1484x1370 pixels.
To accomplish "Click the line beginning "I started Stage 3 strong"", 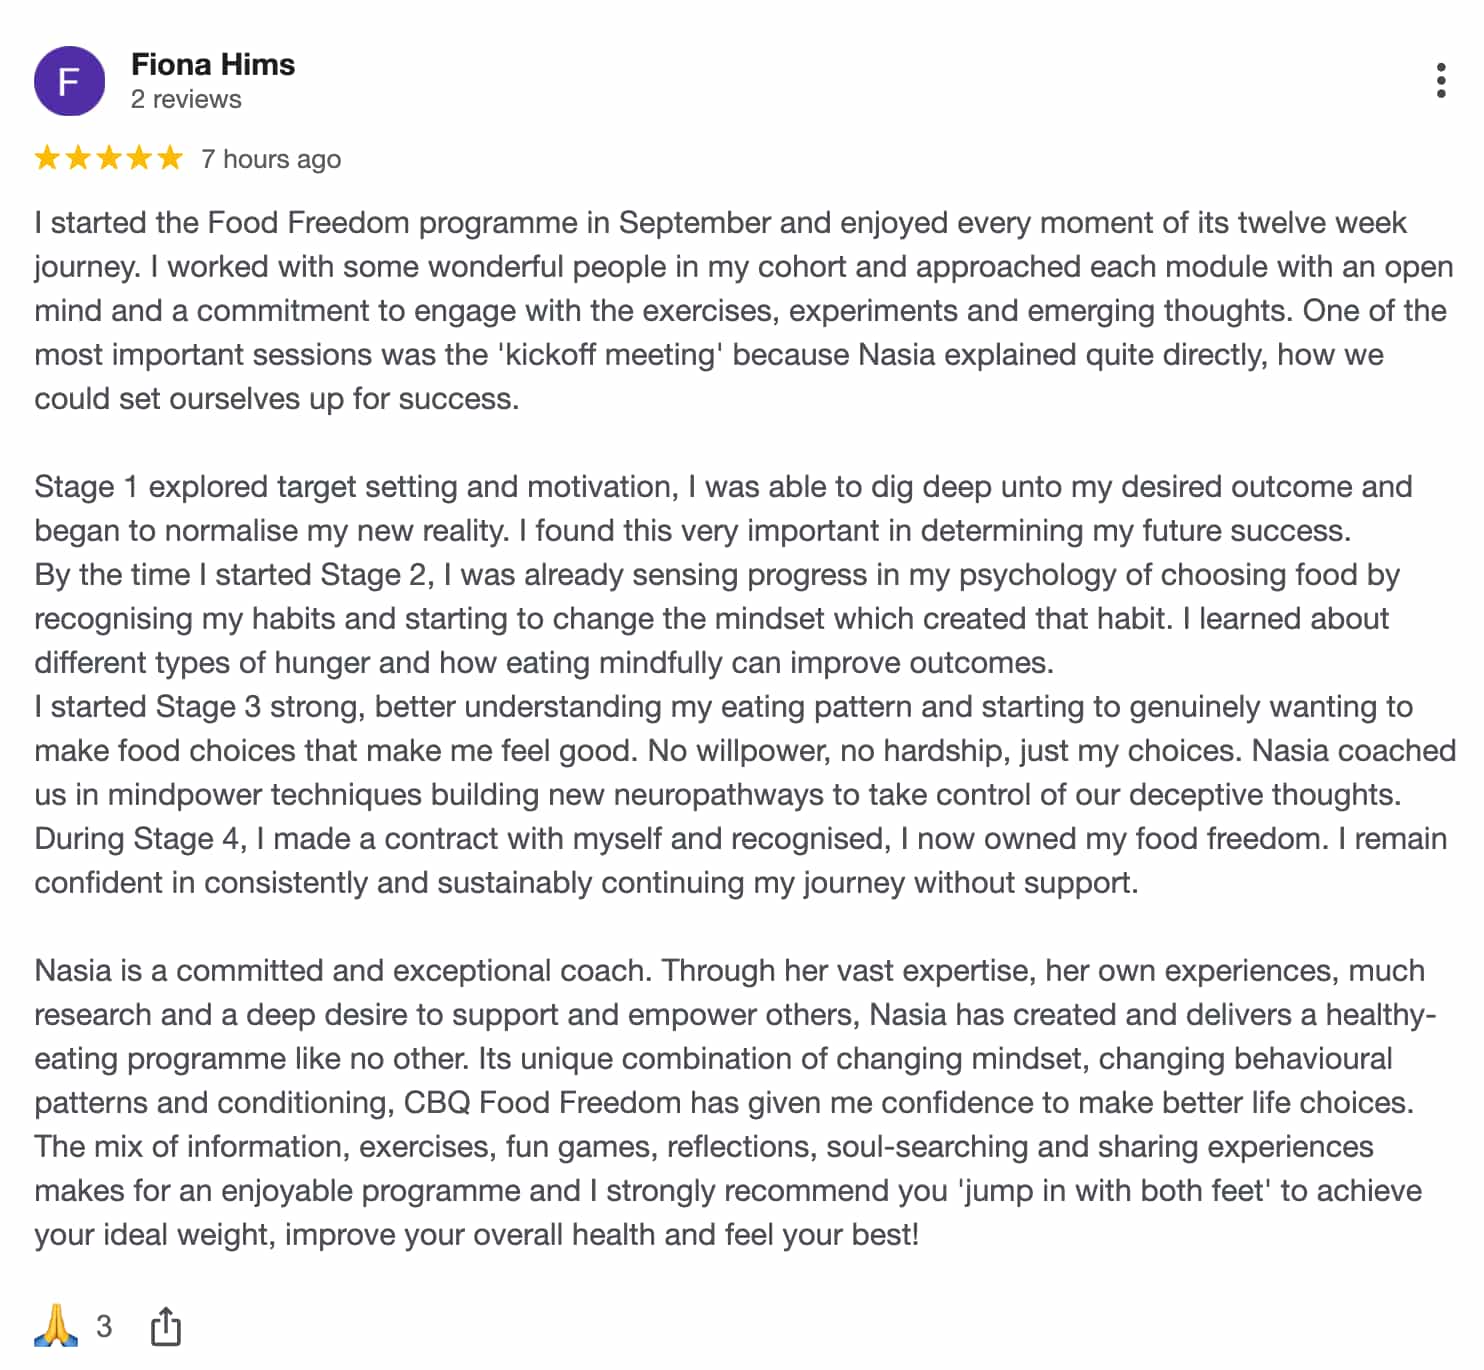I will point(722,707).
